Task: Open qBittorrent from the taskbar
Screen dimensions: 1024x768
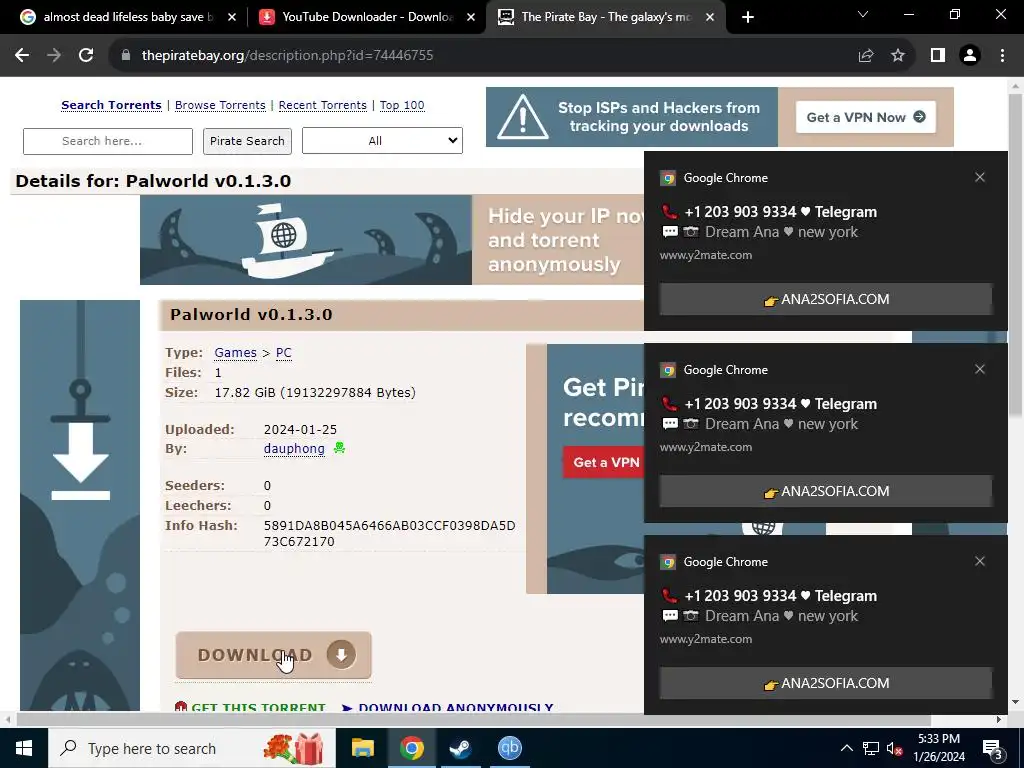Action: point(509,748)
